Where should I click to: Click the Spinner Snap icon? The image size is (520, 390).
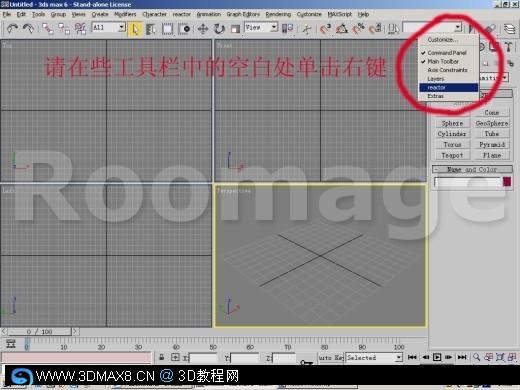(x=375, y=29)
